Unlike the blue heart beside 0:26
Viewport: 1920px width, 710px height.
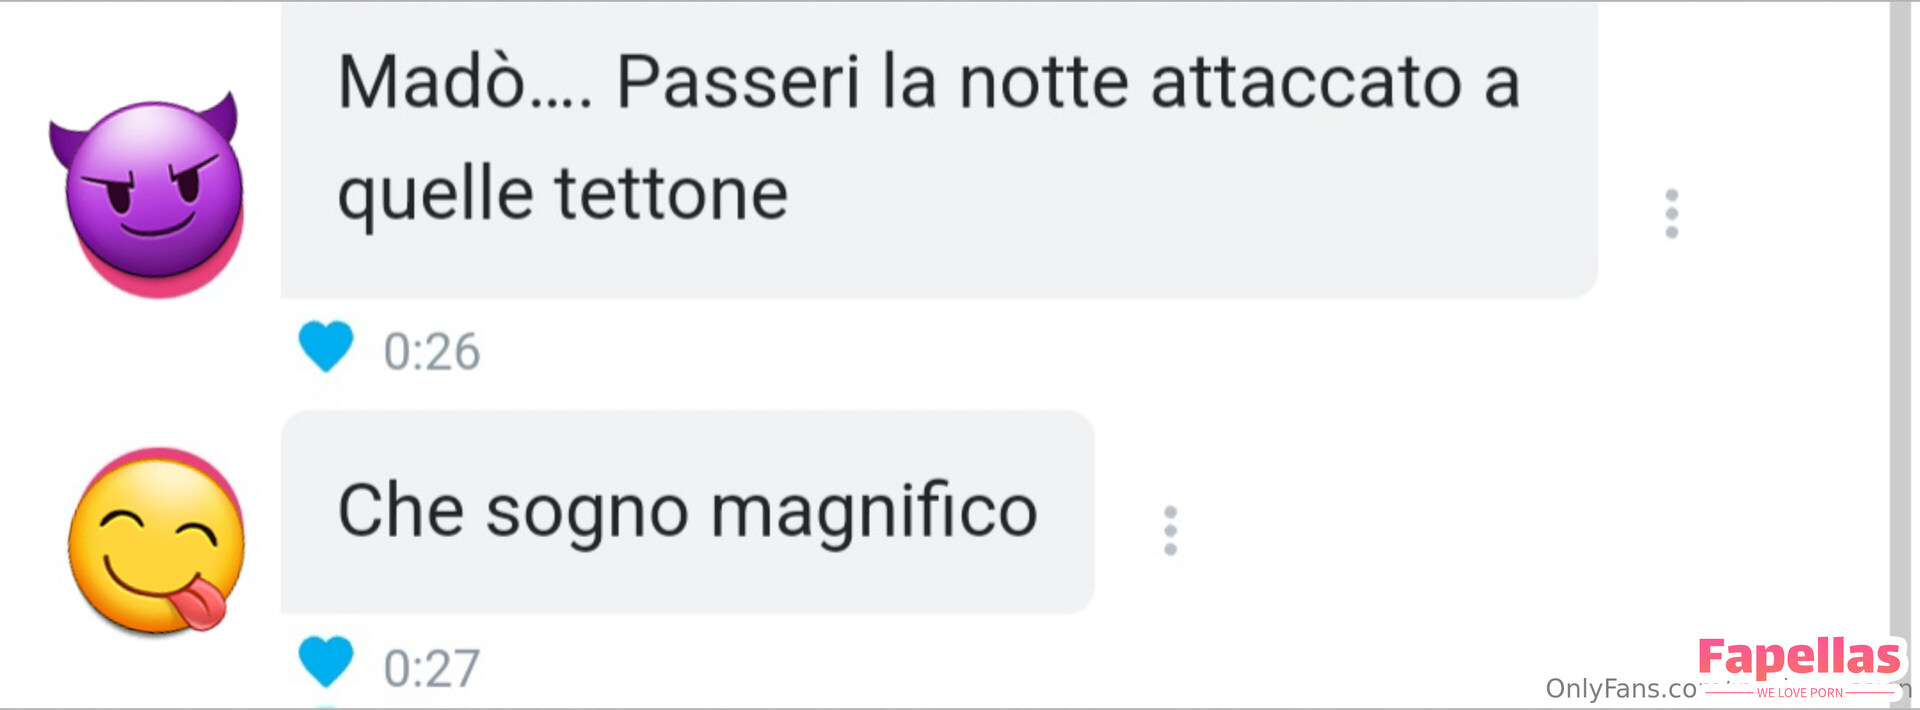pyautogui.click(x=326, y=347)
